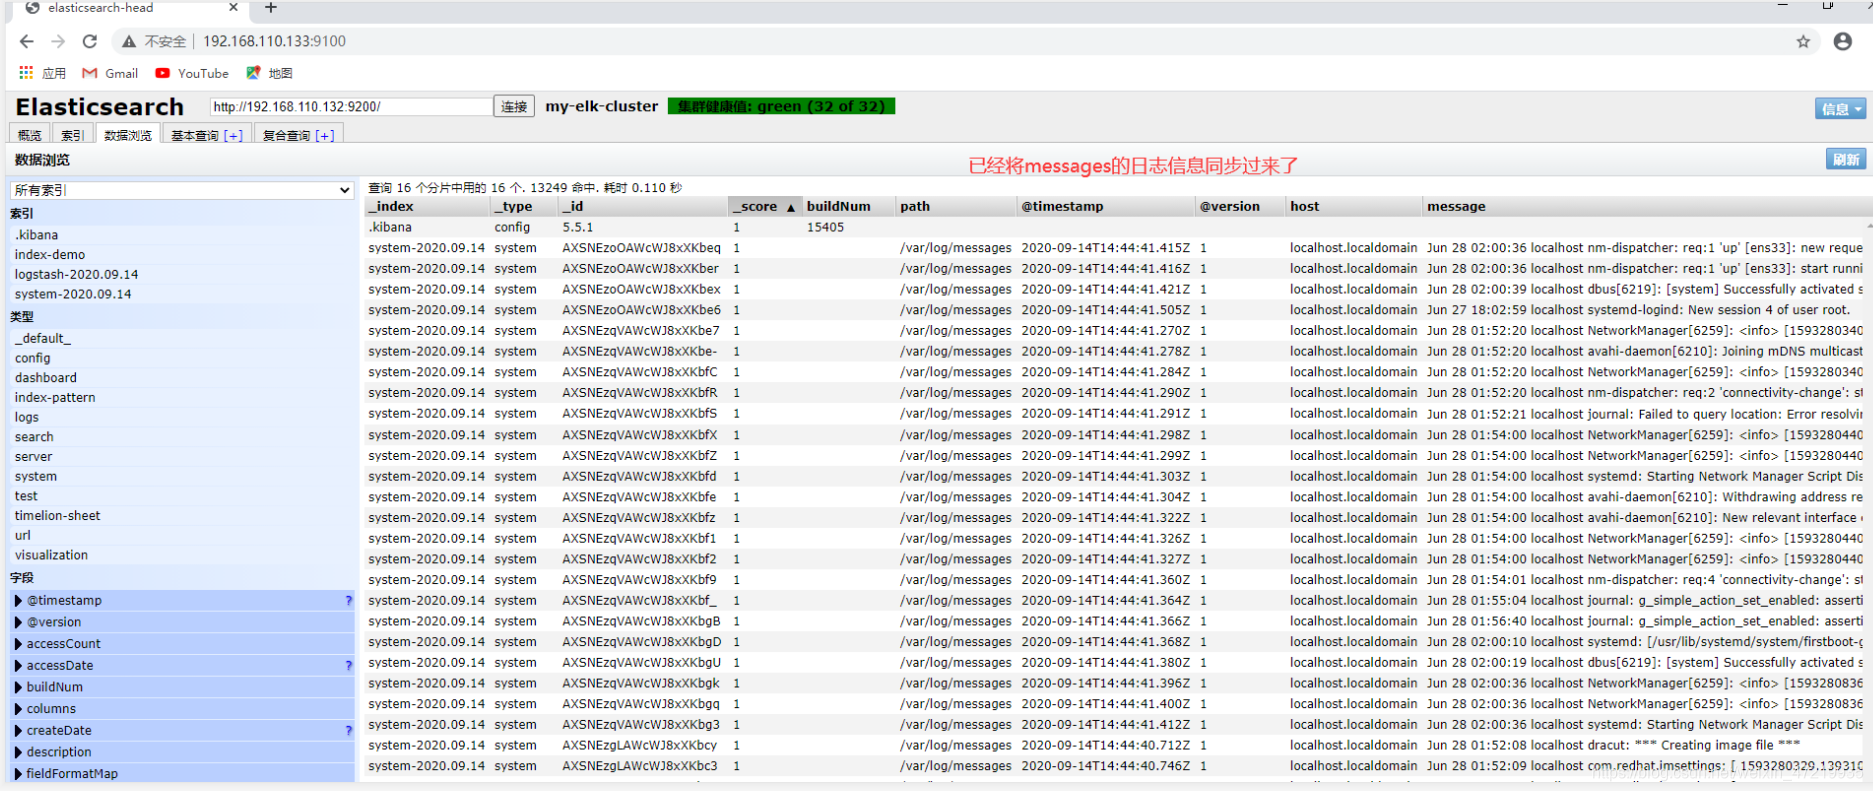
Task: Click the browser forward arrow
Action: click(58, 41)
